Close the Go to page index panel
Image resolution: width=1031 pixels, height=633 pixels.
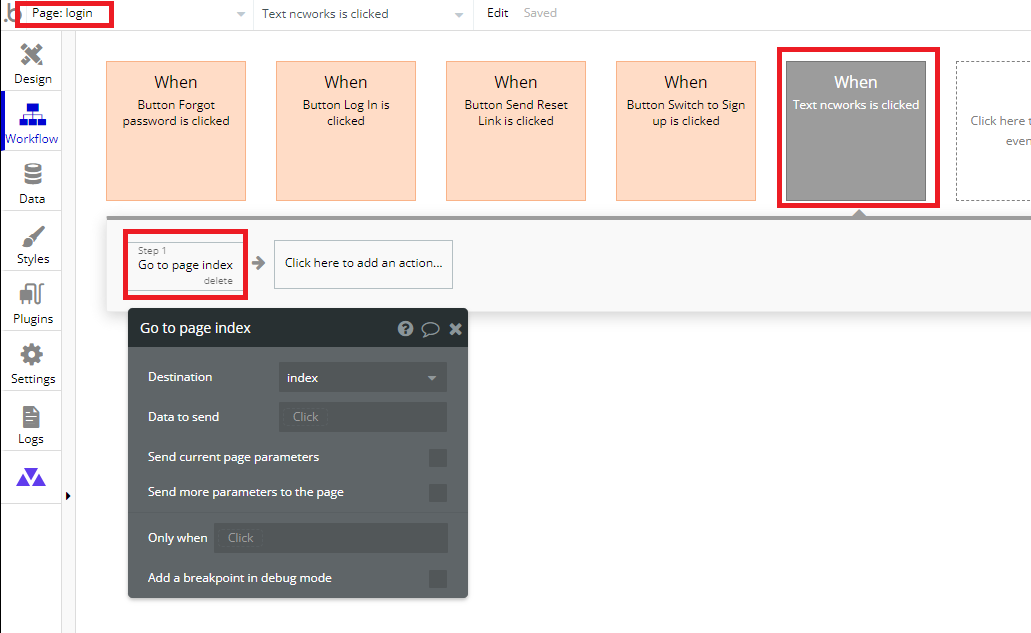coord(455,329)
